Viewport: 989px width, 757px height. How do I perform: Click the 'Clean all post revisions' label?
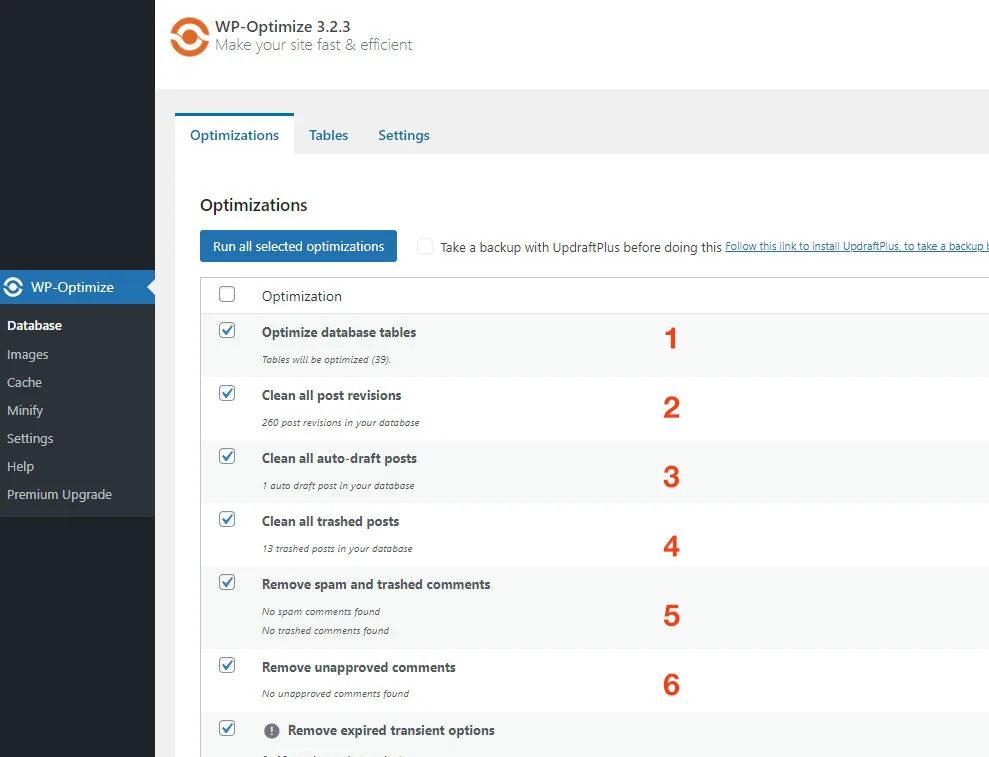331,396
